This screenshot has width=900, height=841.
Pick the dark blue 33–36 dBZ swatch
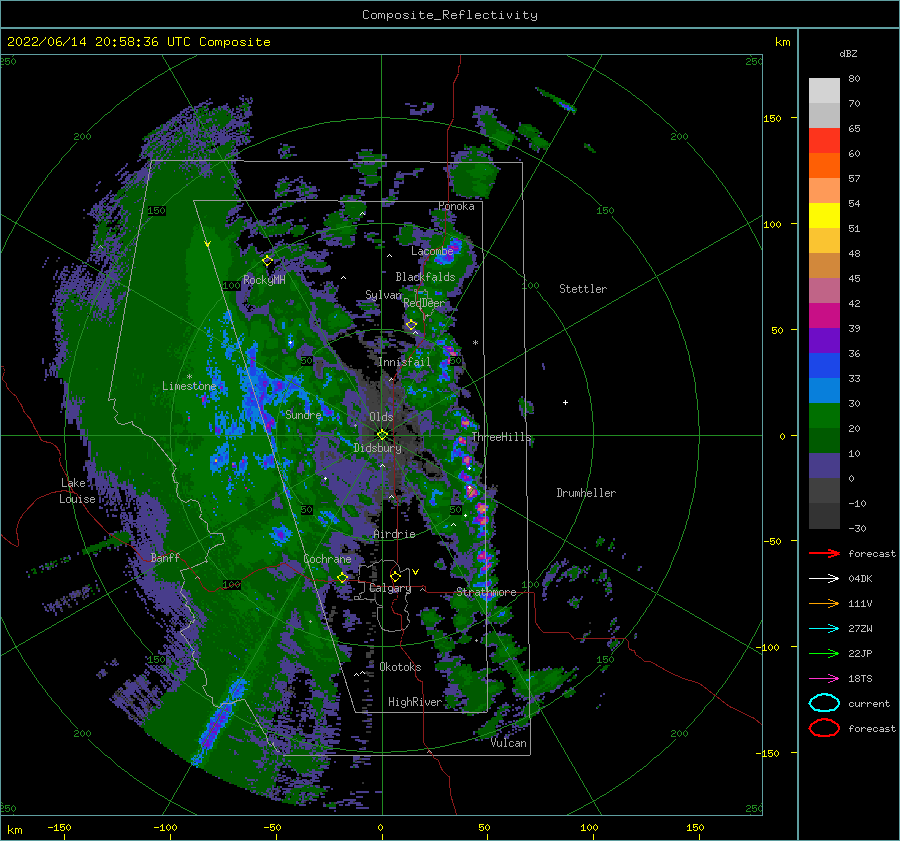click(x=824, y=366)
